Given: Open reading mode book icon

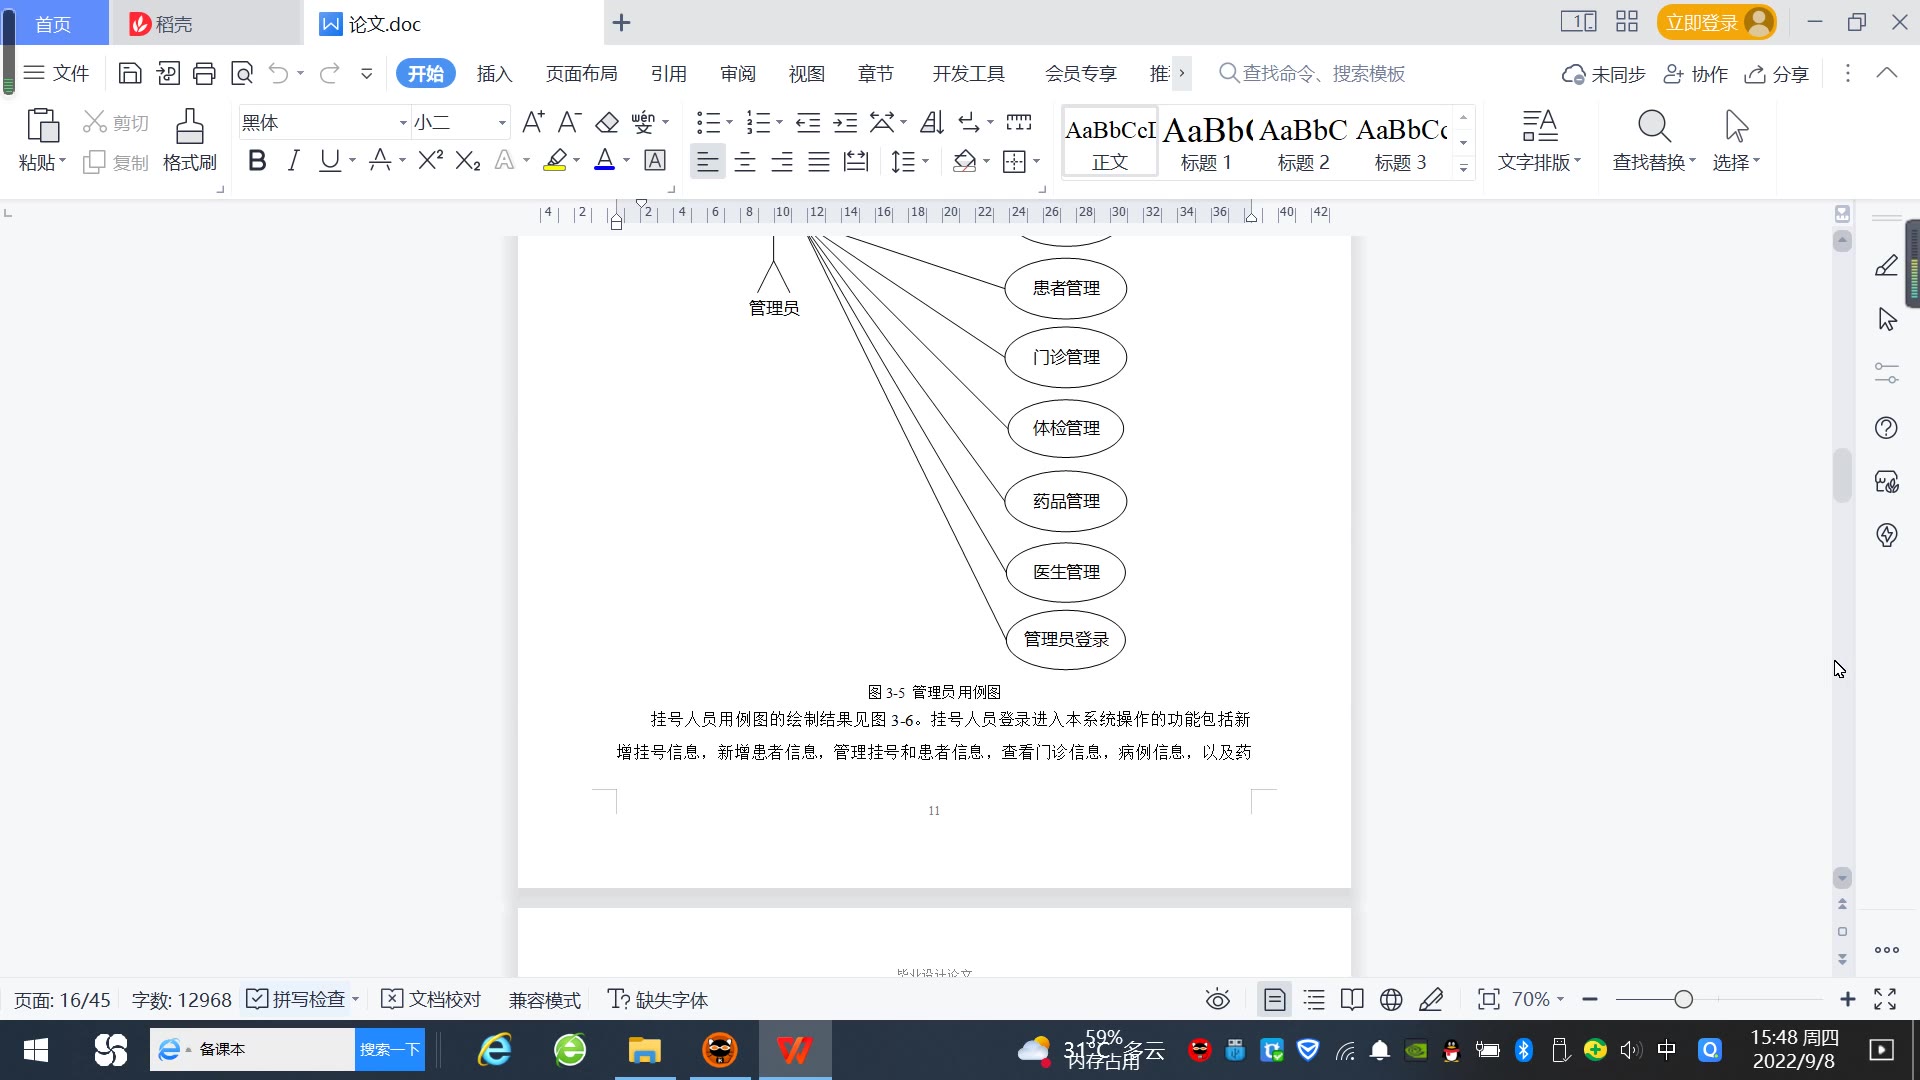Looking at the screenshot, I should 1352,999.
